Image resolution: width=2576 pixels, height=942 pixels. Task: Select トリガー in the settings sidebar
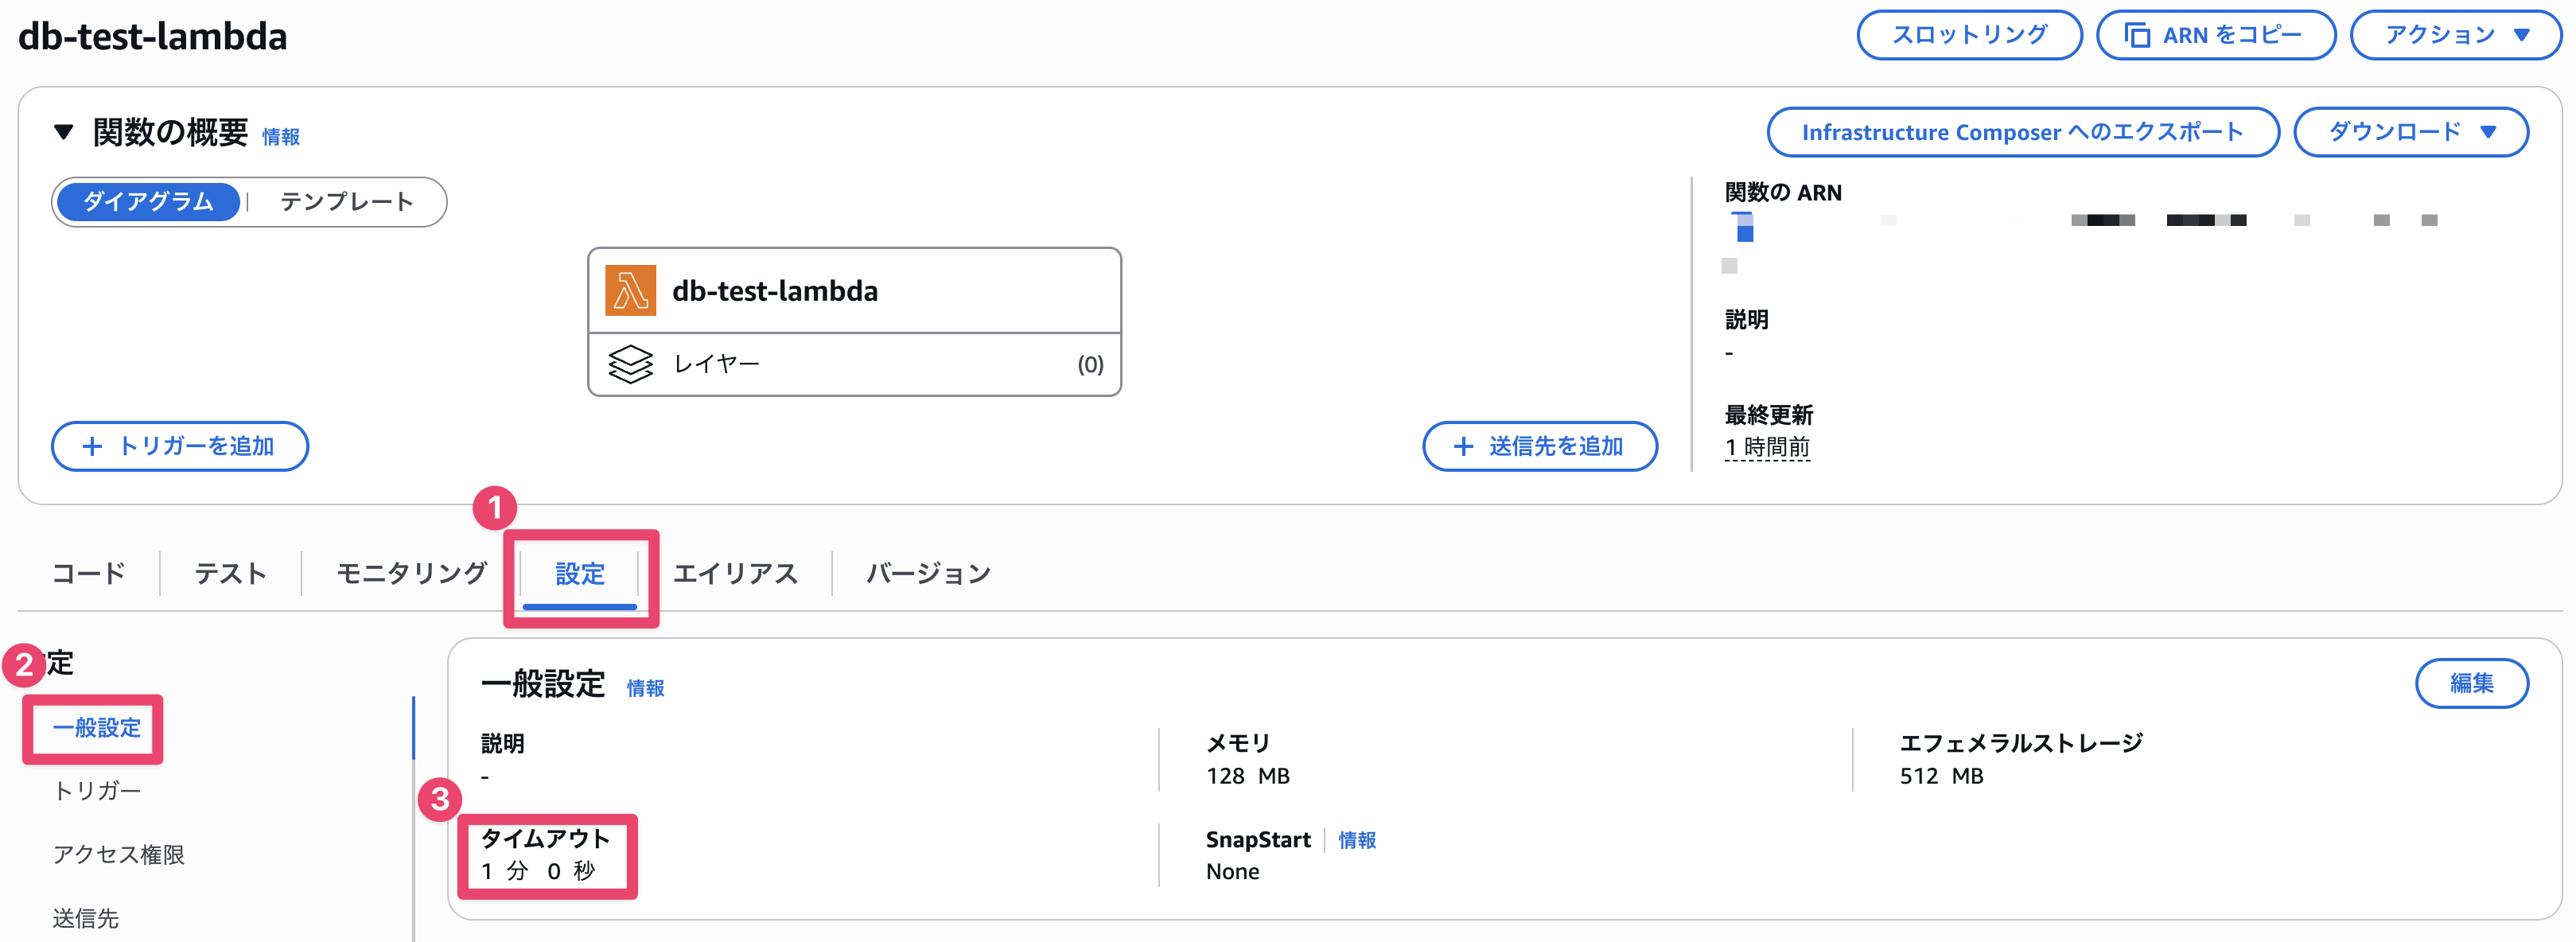pyautogui.click(x=97, y=791)
